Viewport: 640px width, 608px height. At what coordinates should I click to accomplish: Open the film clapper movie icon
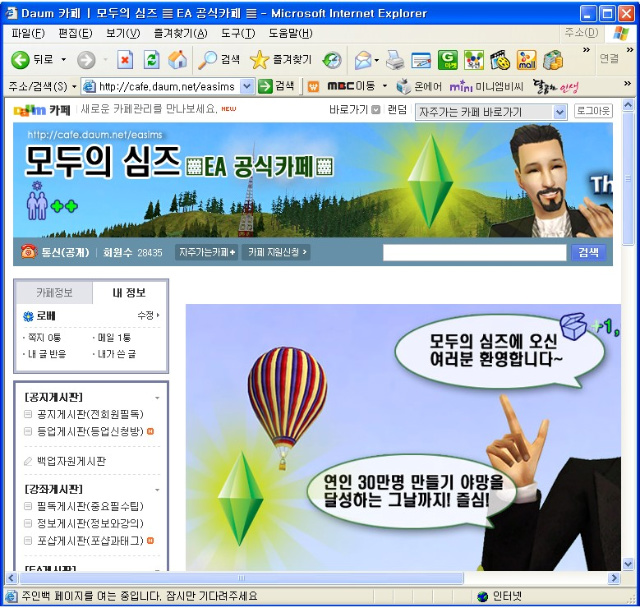point(500,60)
